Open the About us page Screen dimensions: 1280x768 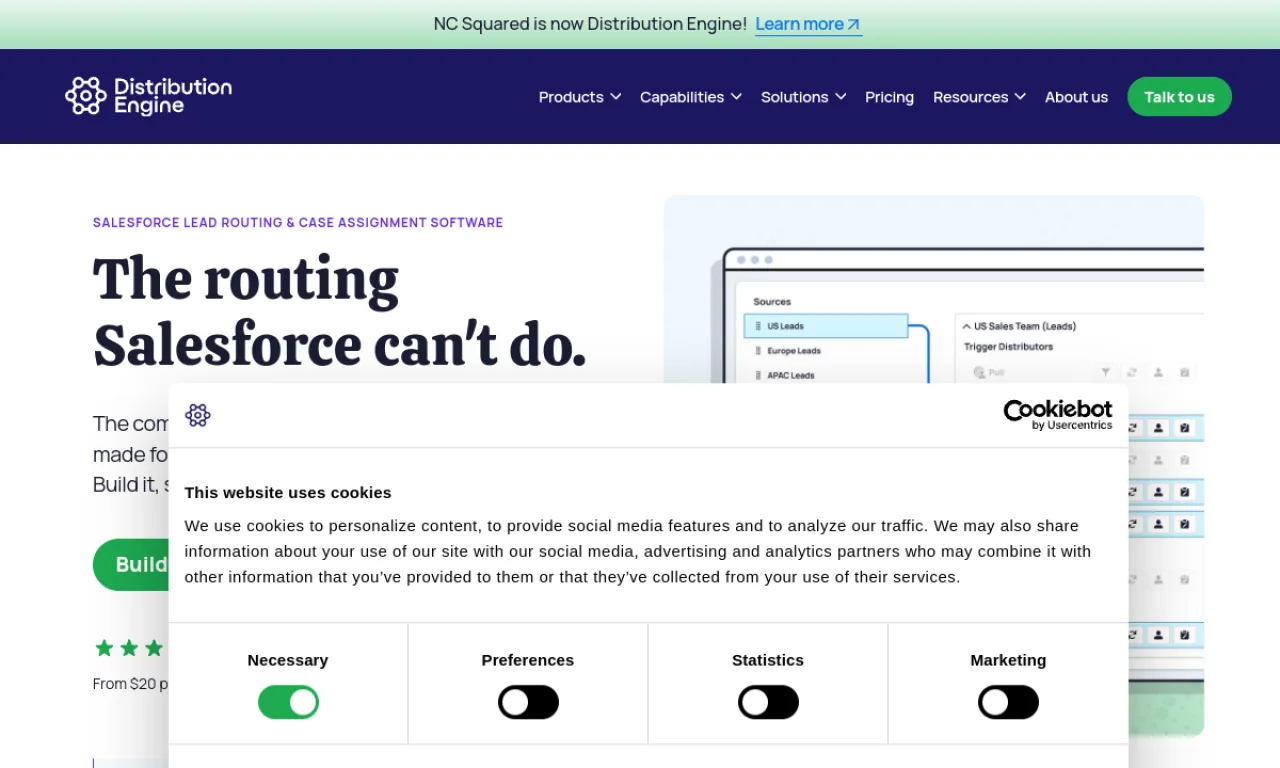1076,97
